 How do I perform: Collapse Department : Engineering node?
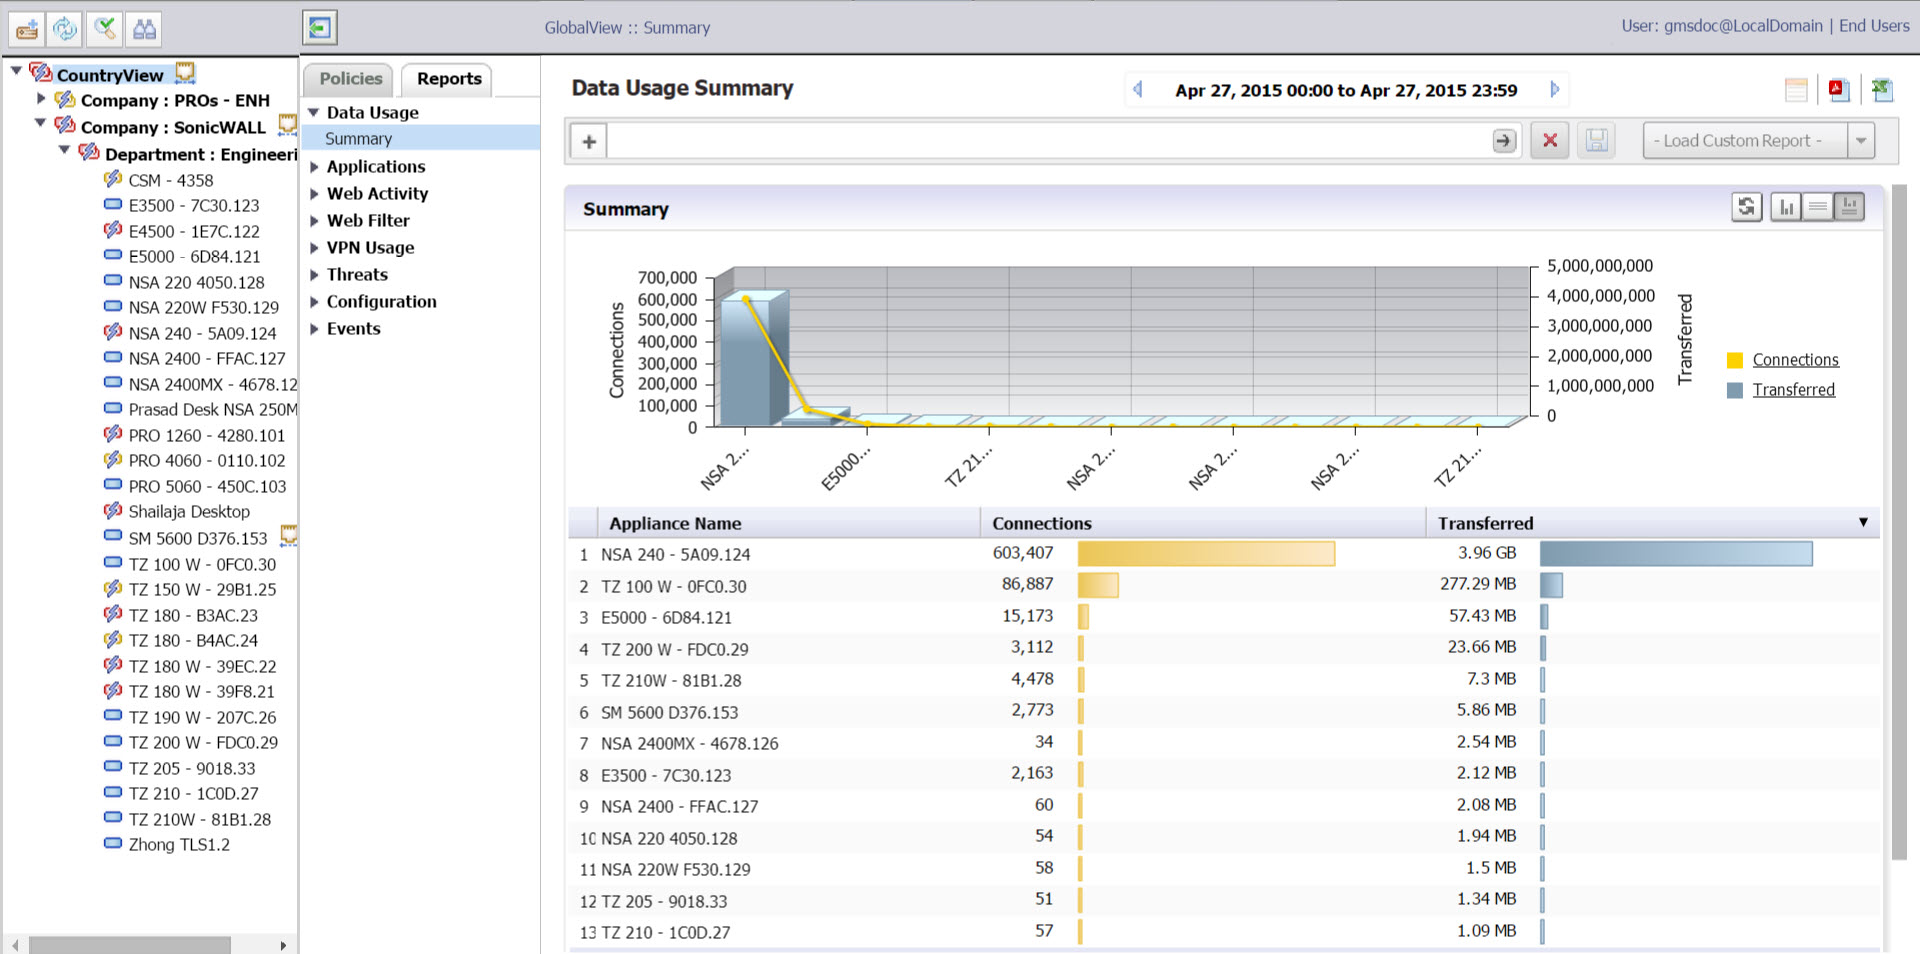tap(64, 150)
